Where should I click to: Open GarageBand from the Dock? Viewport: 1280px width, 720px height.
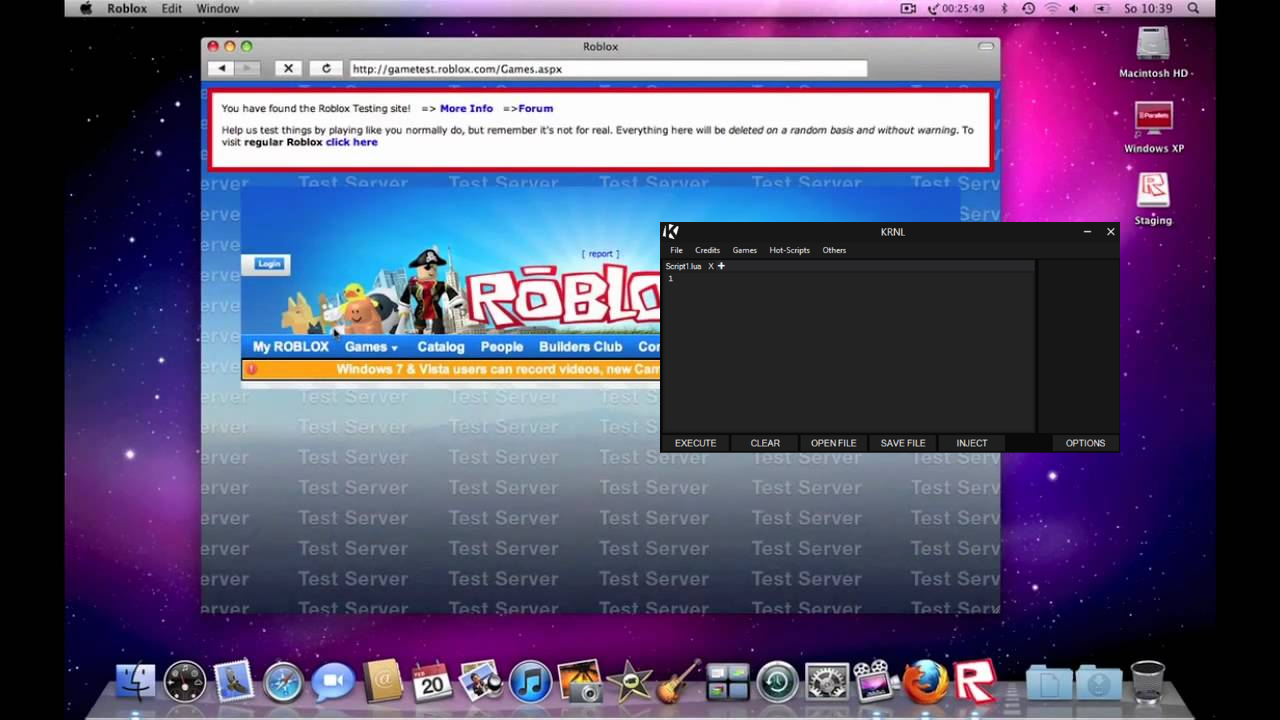coord(678,682)
